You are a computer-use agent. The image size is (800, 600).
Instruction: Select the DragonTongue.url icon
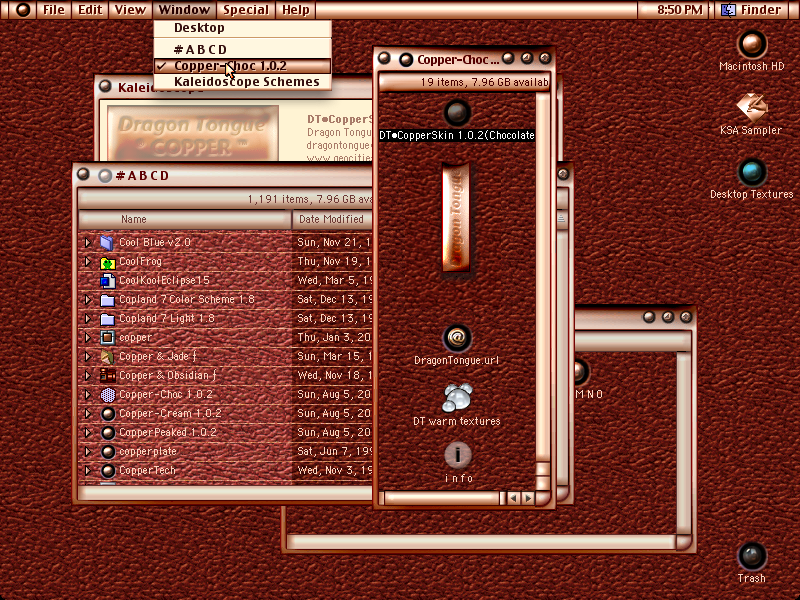click(x=457, y=338)
